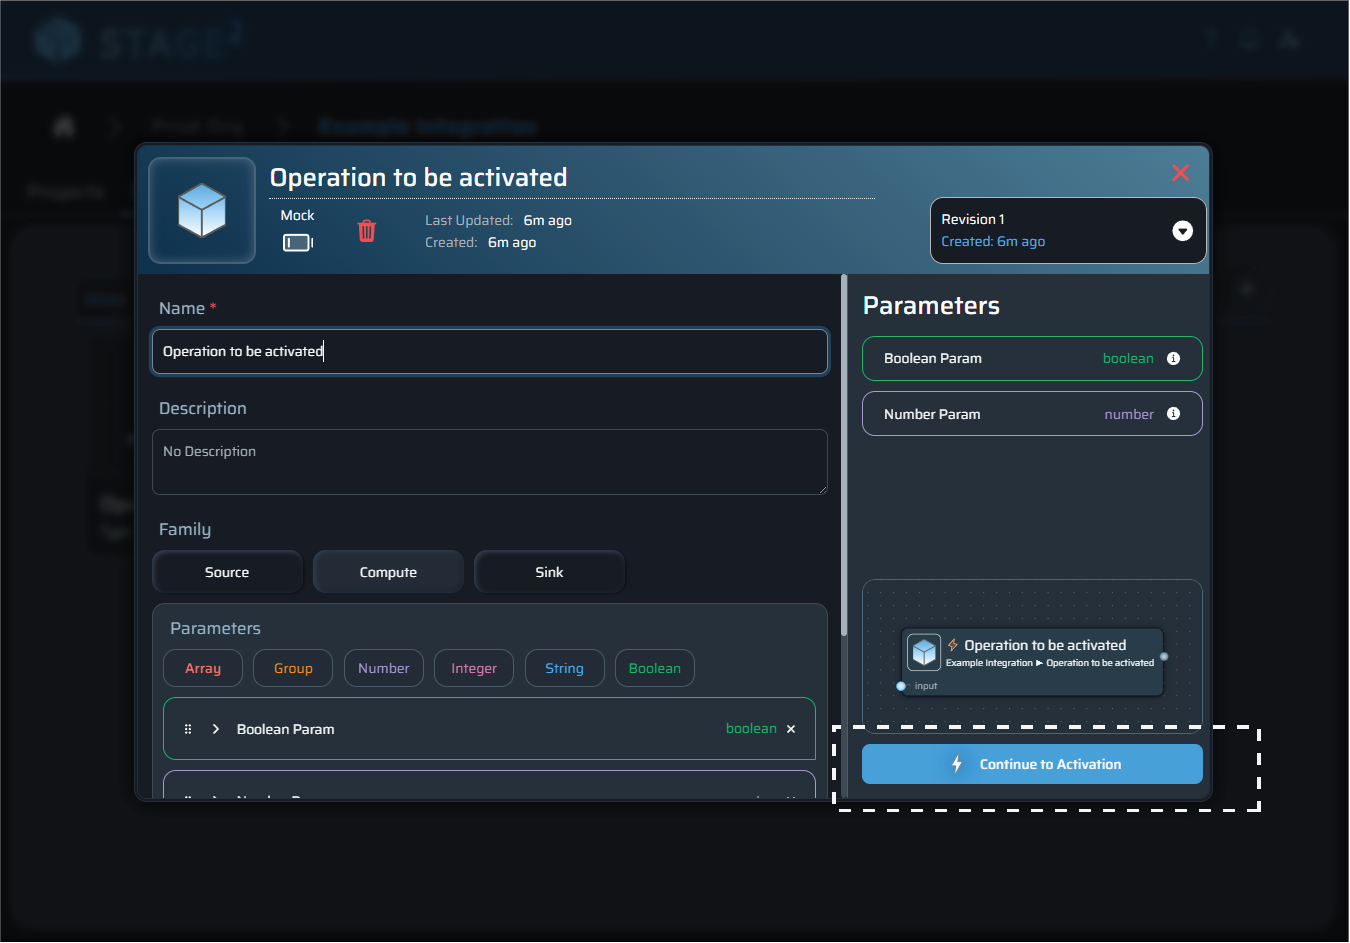Expand the Boolean Param row chevron
The image size is (1350, 943).
216,729
